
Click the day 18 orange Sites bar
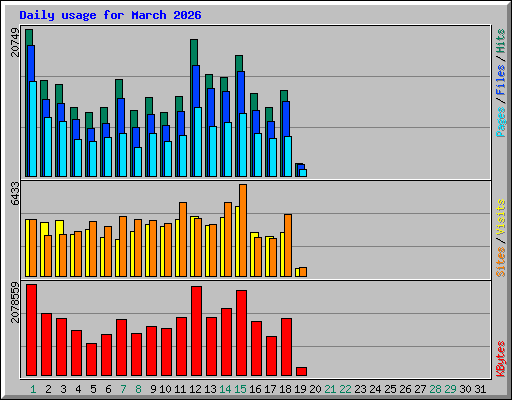pos(288,245)
